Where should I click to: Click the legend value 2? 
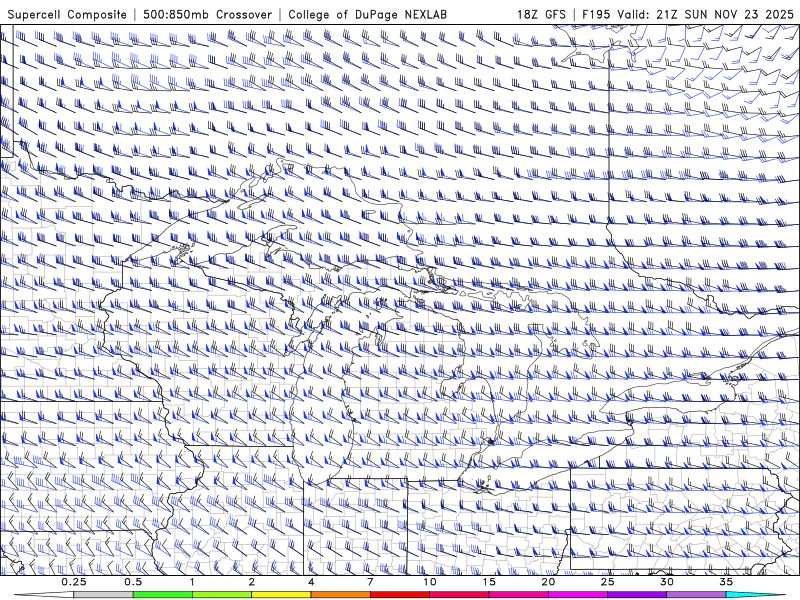[252, 582]
